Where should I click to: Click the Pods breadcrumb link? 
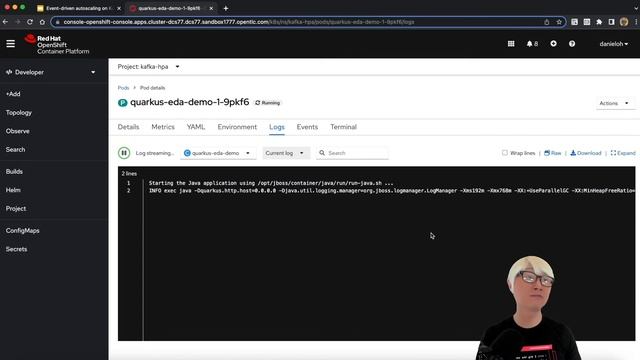coord(123,88)
